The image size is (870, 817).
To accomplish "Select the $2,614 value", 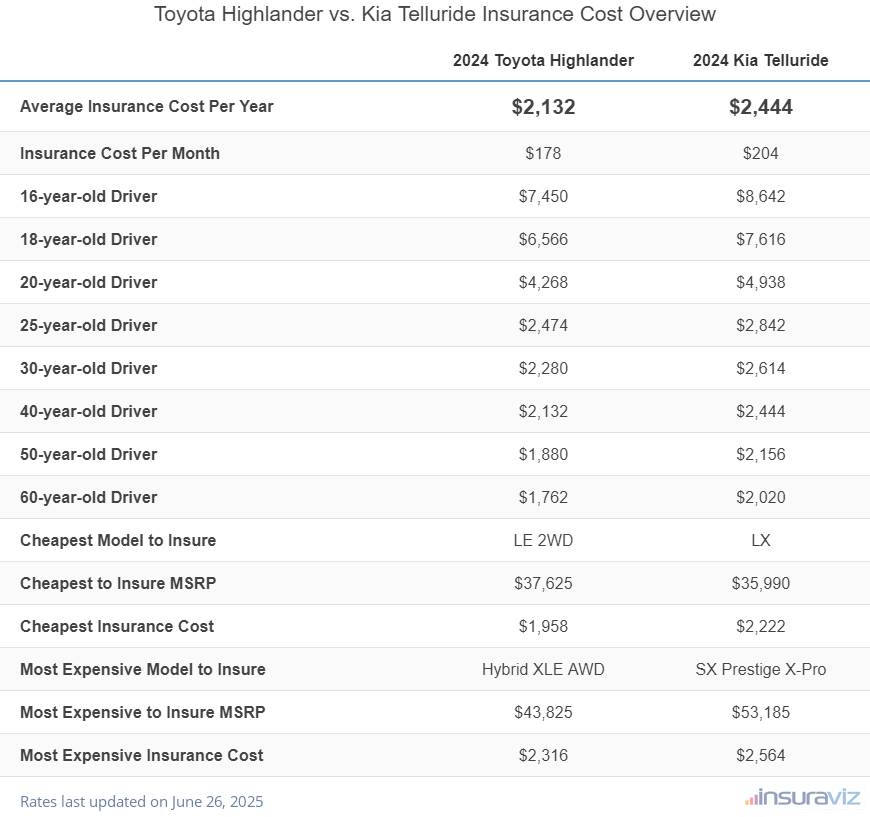I will click(x=761, y=368).
